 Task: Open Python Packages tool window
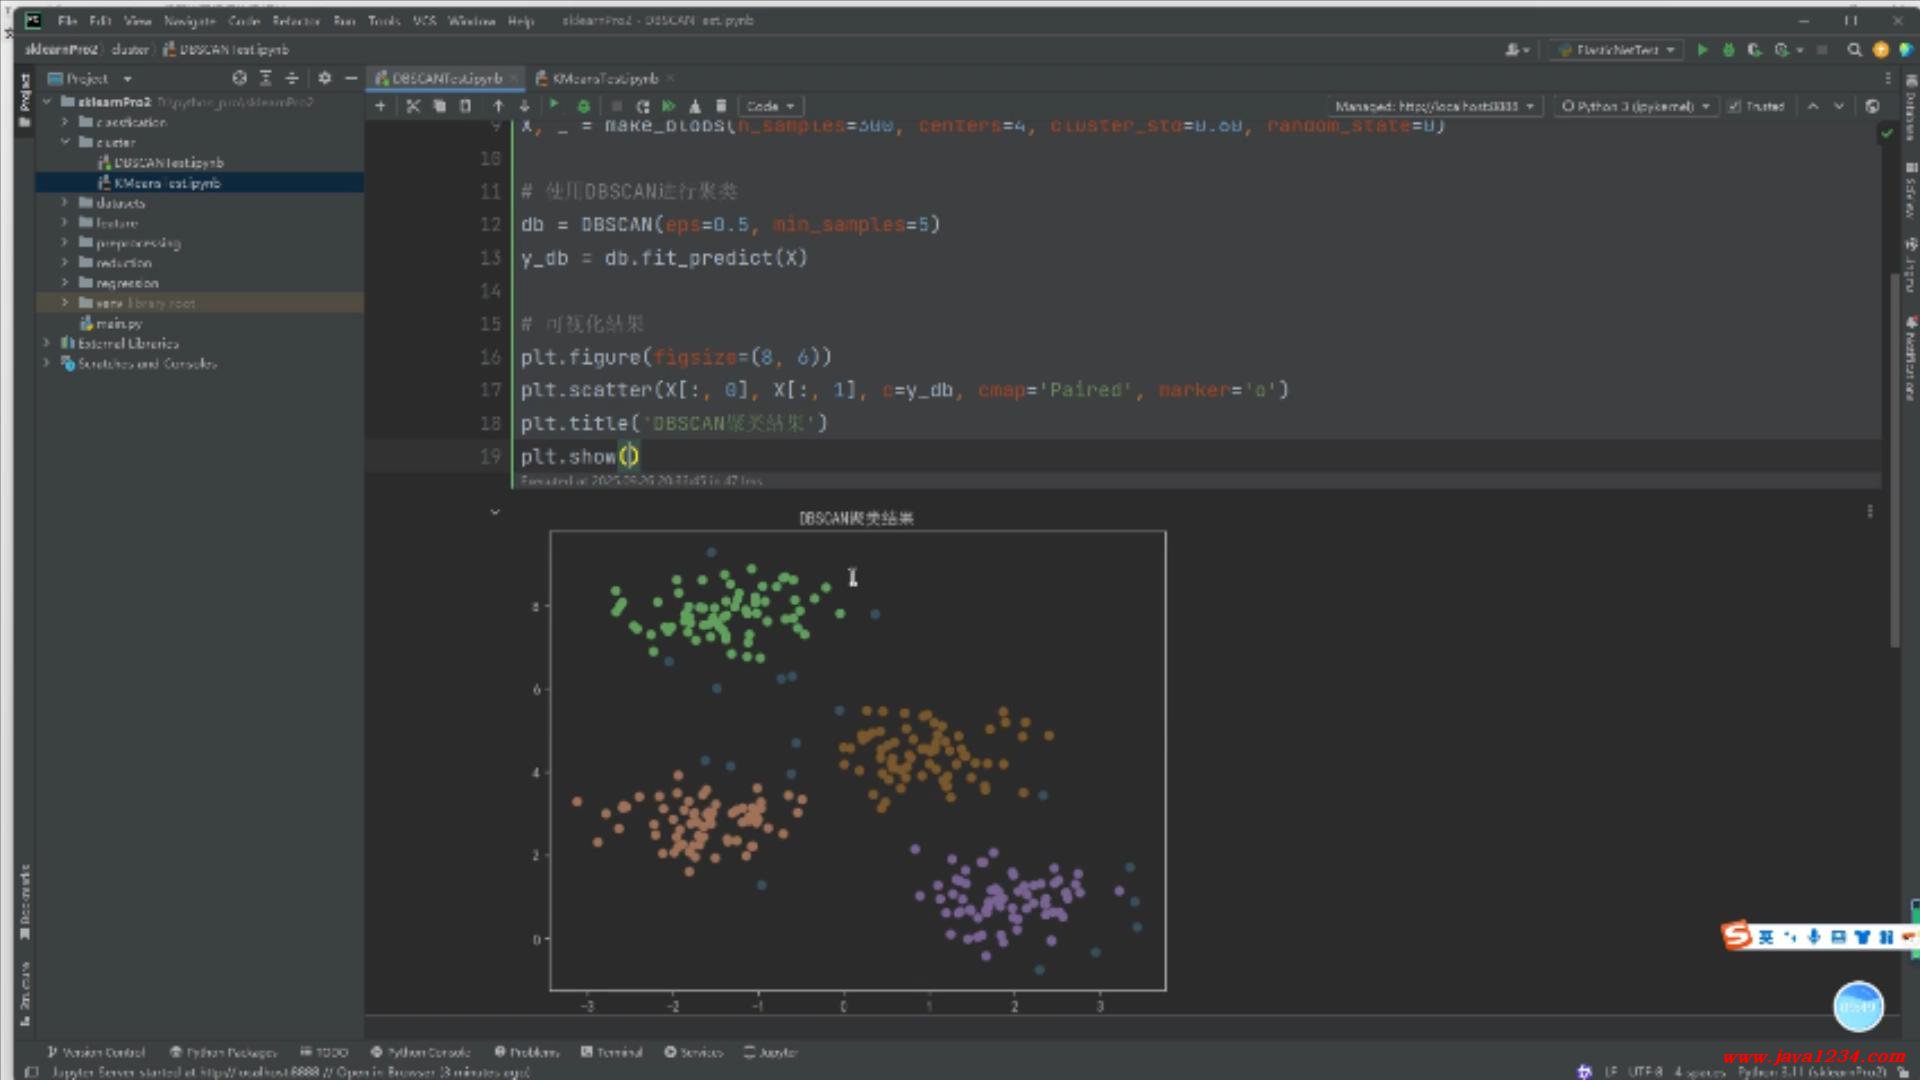pos(222,1052)
